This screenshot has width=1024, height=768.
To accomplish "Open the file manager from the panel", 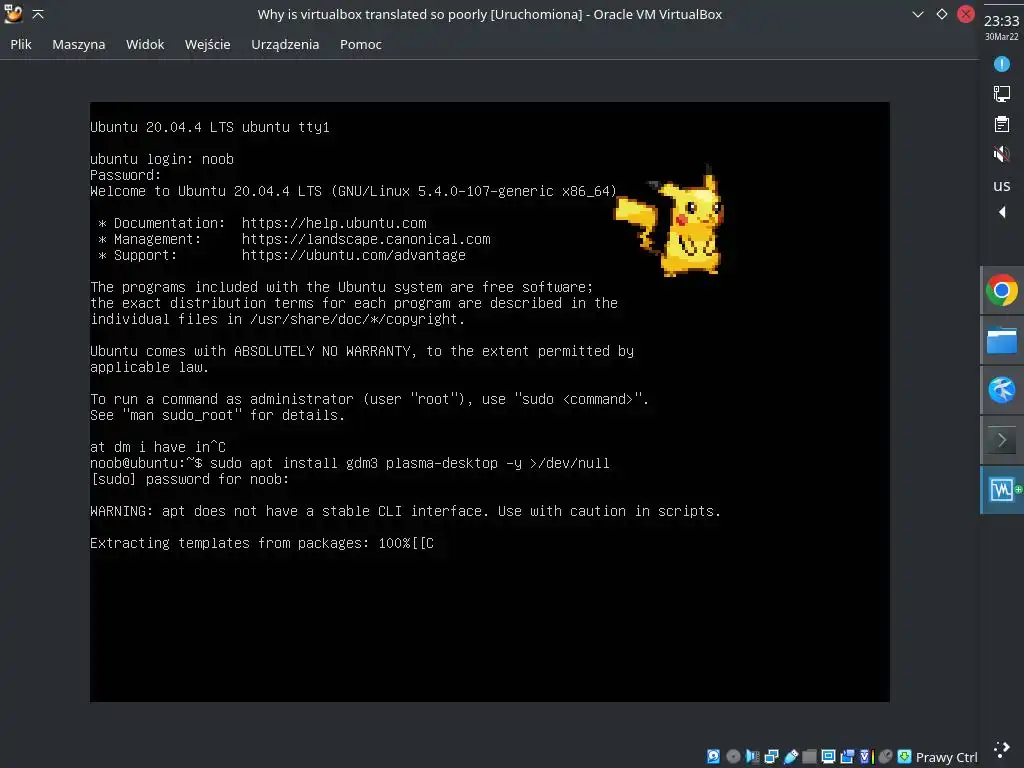I will pyautogui.click(x=1002, y=340).
